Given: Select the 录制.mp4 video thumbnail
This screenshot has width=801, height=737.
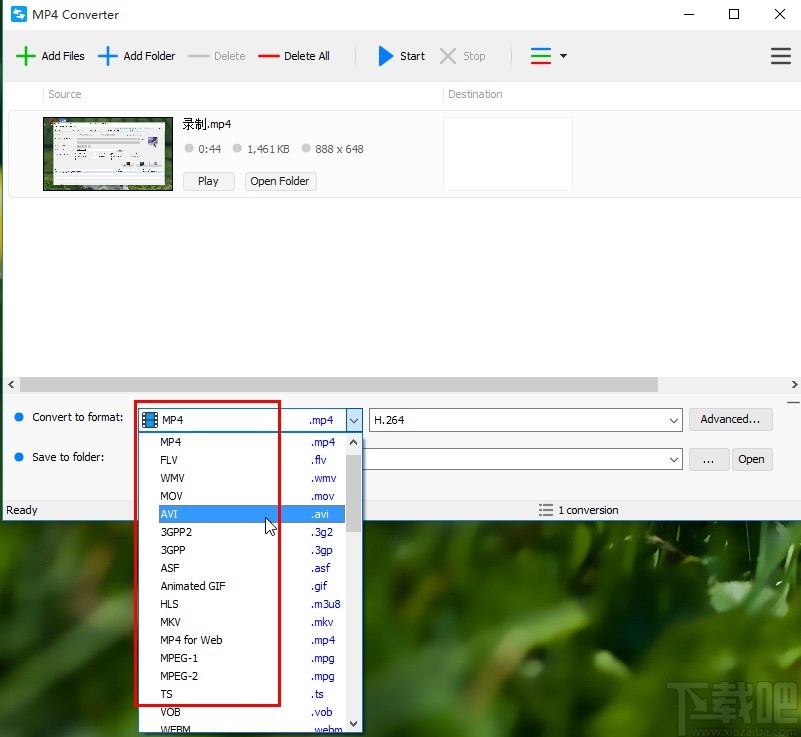Looking at the screenshot, I should click(108, 154).
